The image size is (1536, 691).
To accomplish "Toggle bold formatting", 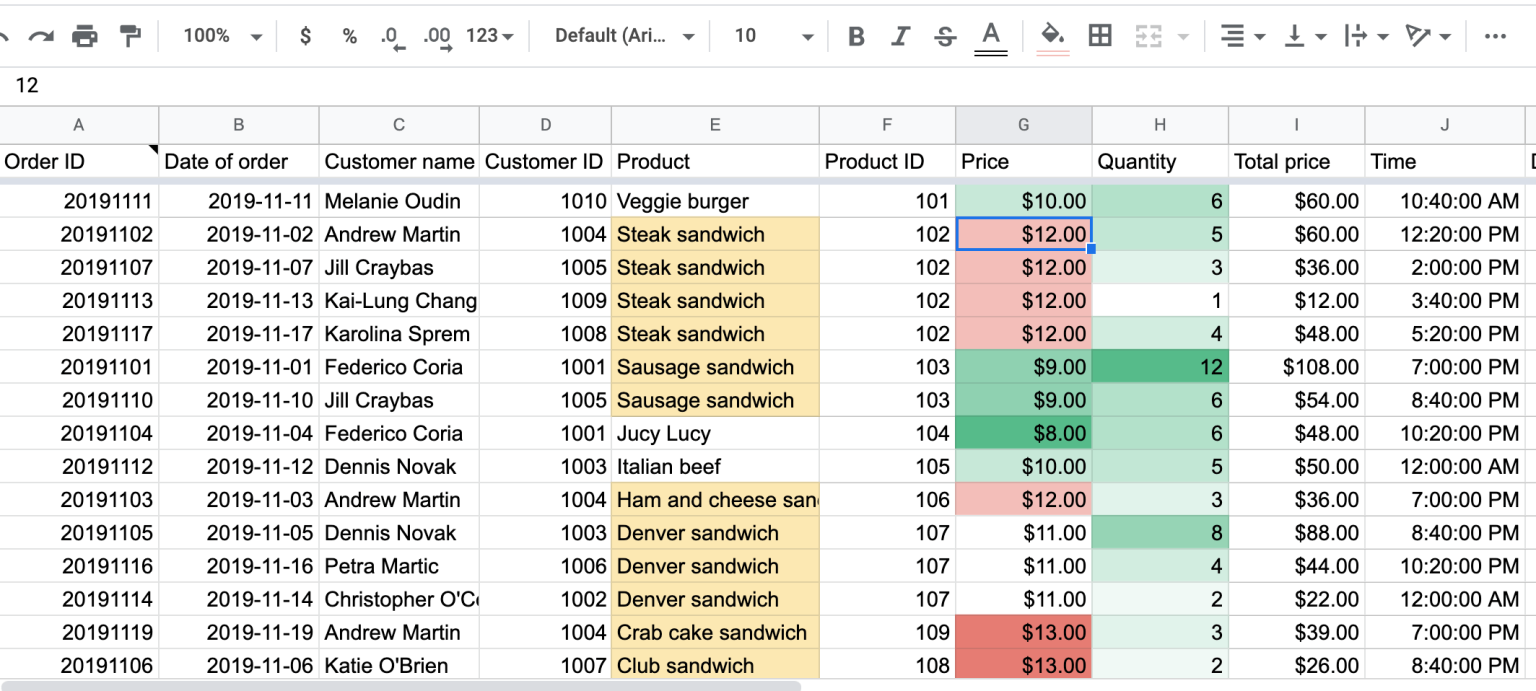I will pos(856,35).
